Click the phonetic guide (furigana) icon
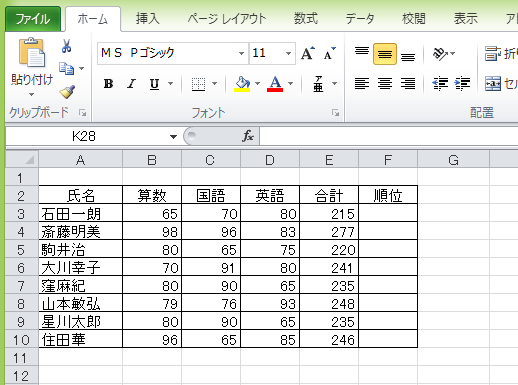The height and width of the screenshot is (385, 518). [318, 84]
